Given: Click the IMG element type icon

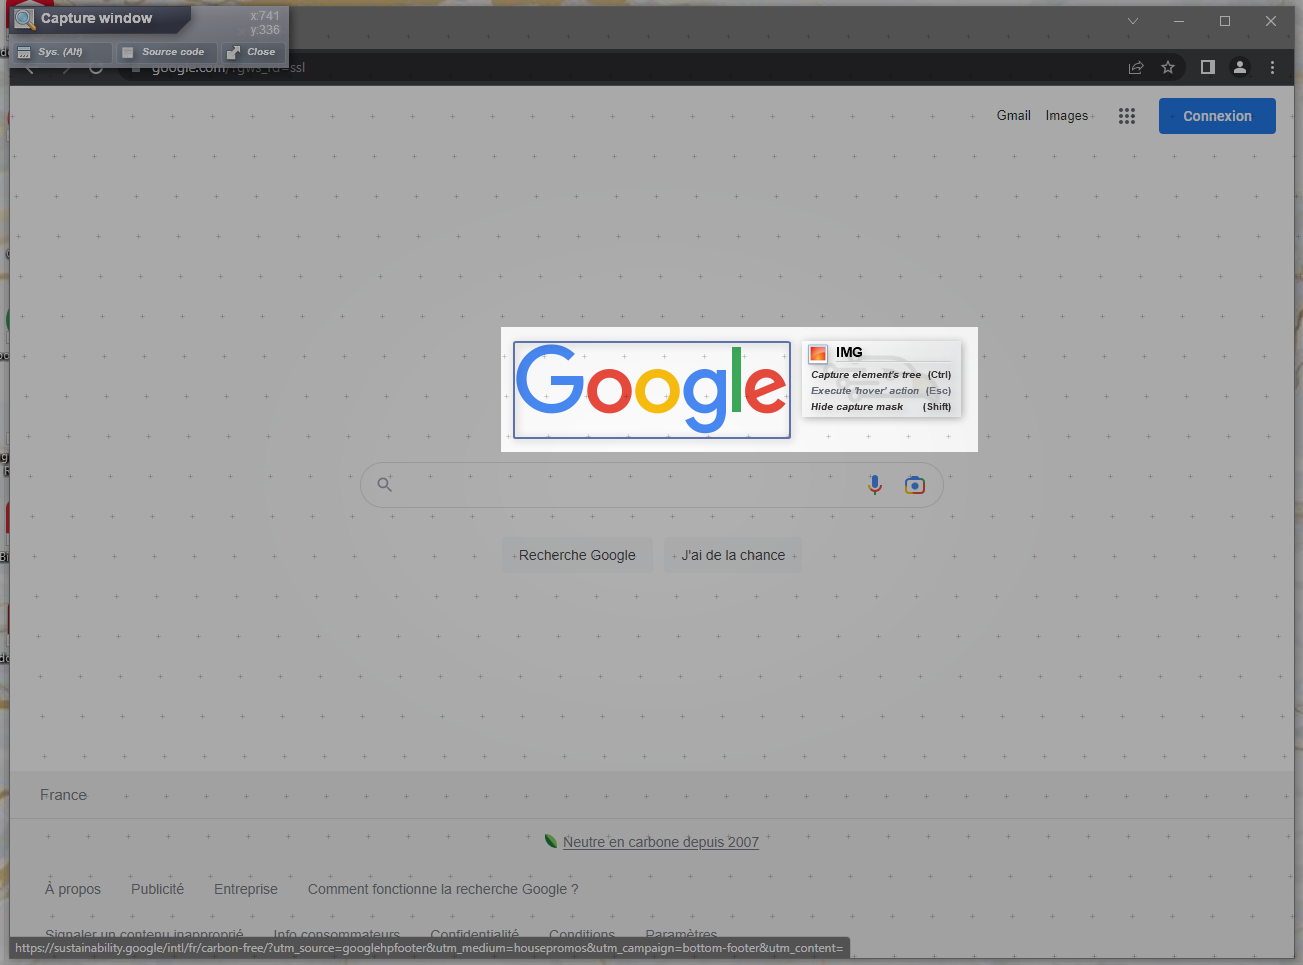Looking at the screenshot, I should point(818,353).
